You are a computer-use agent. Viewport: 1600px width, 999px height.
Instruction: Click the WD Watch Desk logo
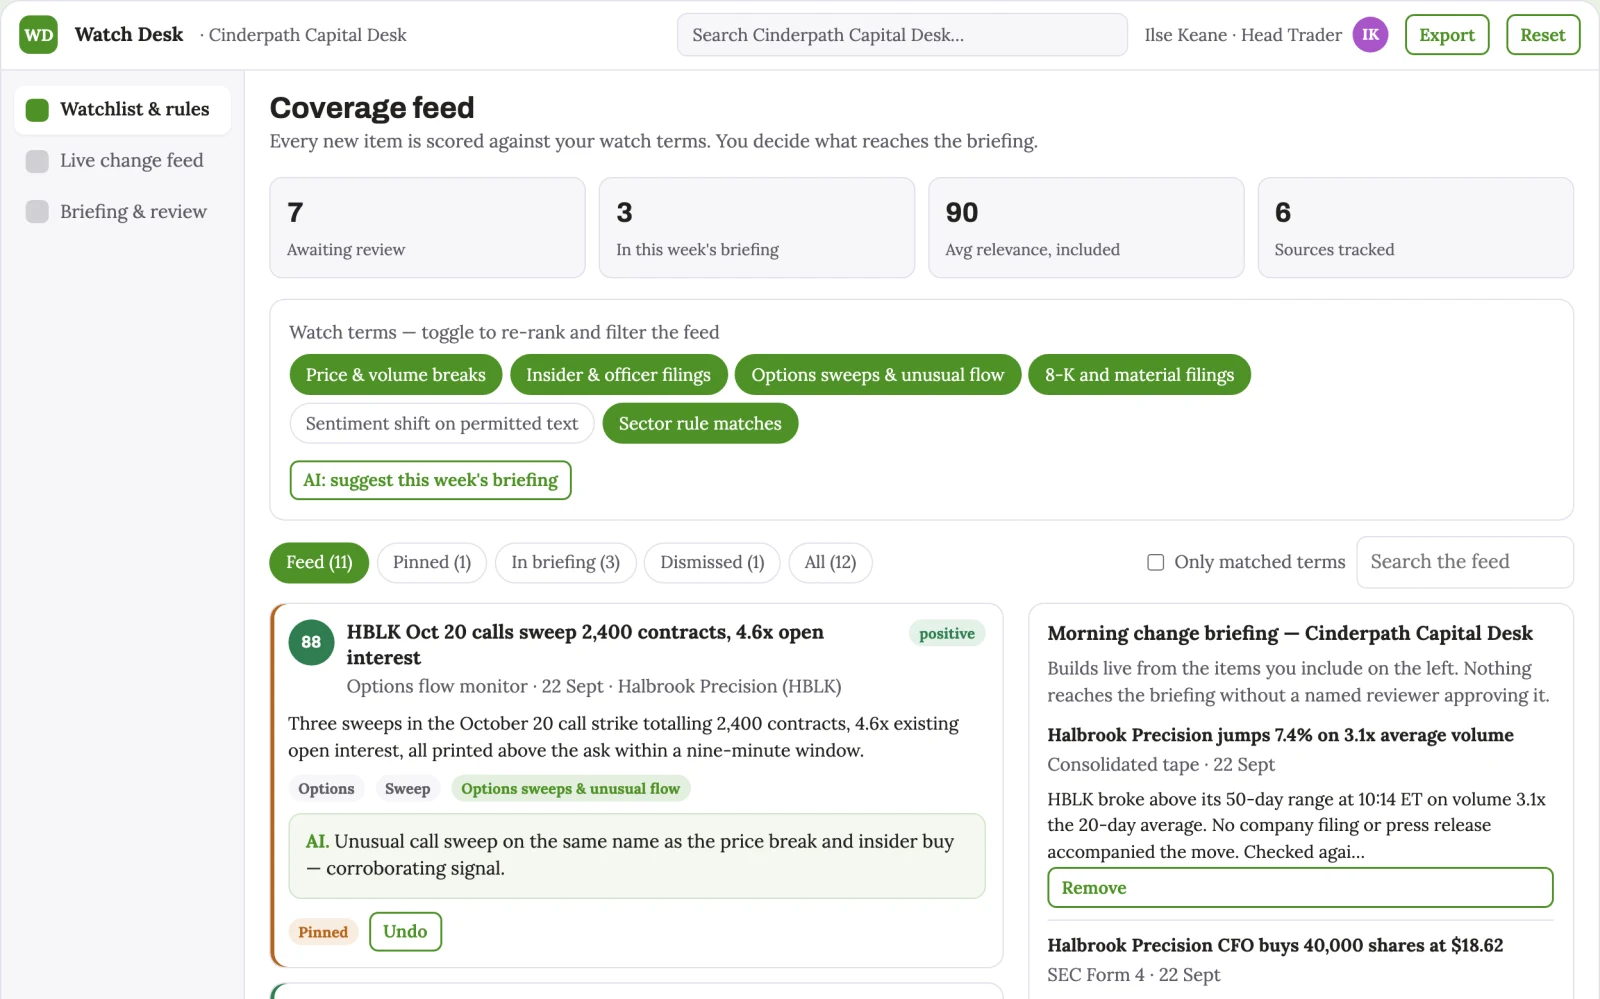click(38, 35)
